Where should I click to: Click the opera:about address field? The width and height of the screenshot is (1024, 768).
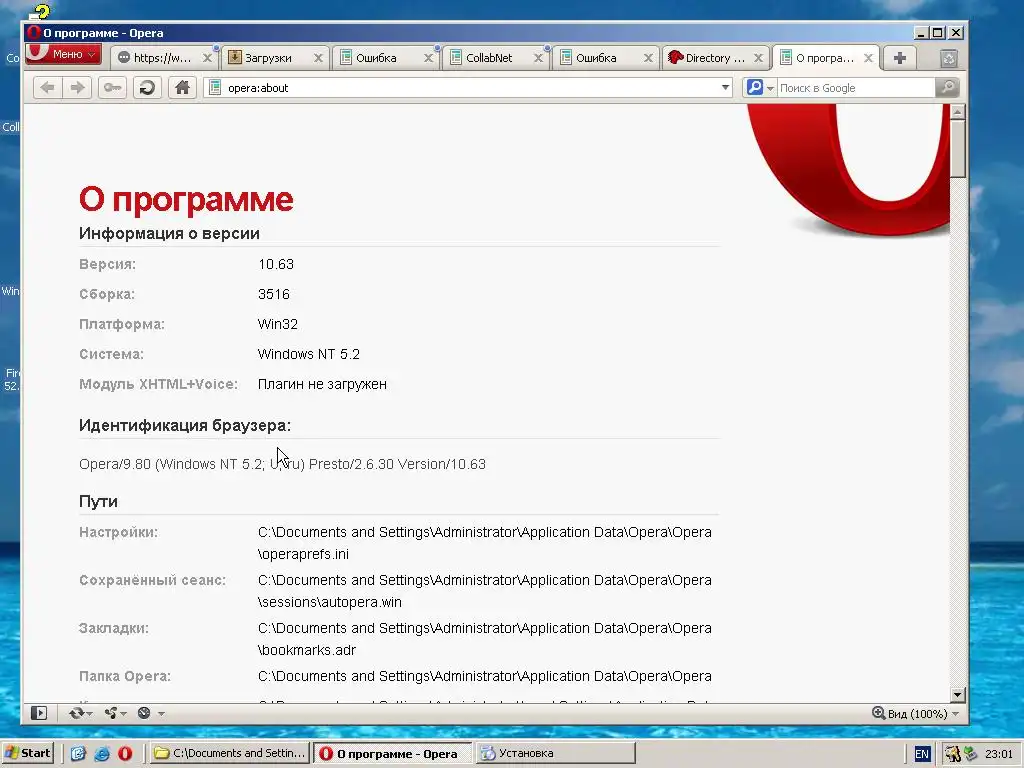pos(470,88)
